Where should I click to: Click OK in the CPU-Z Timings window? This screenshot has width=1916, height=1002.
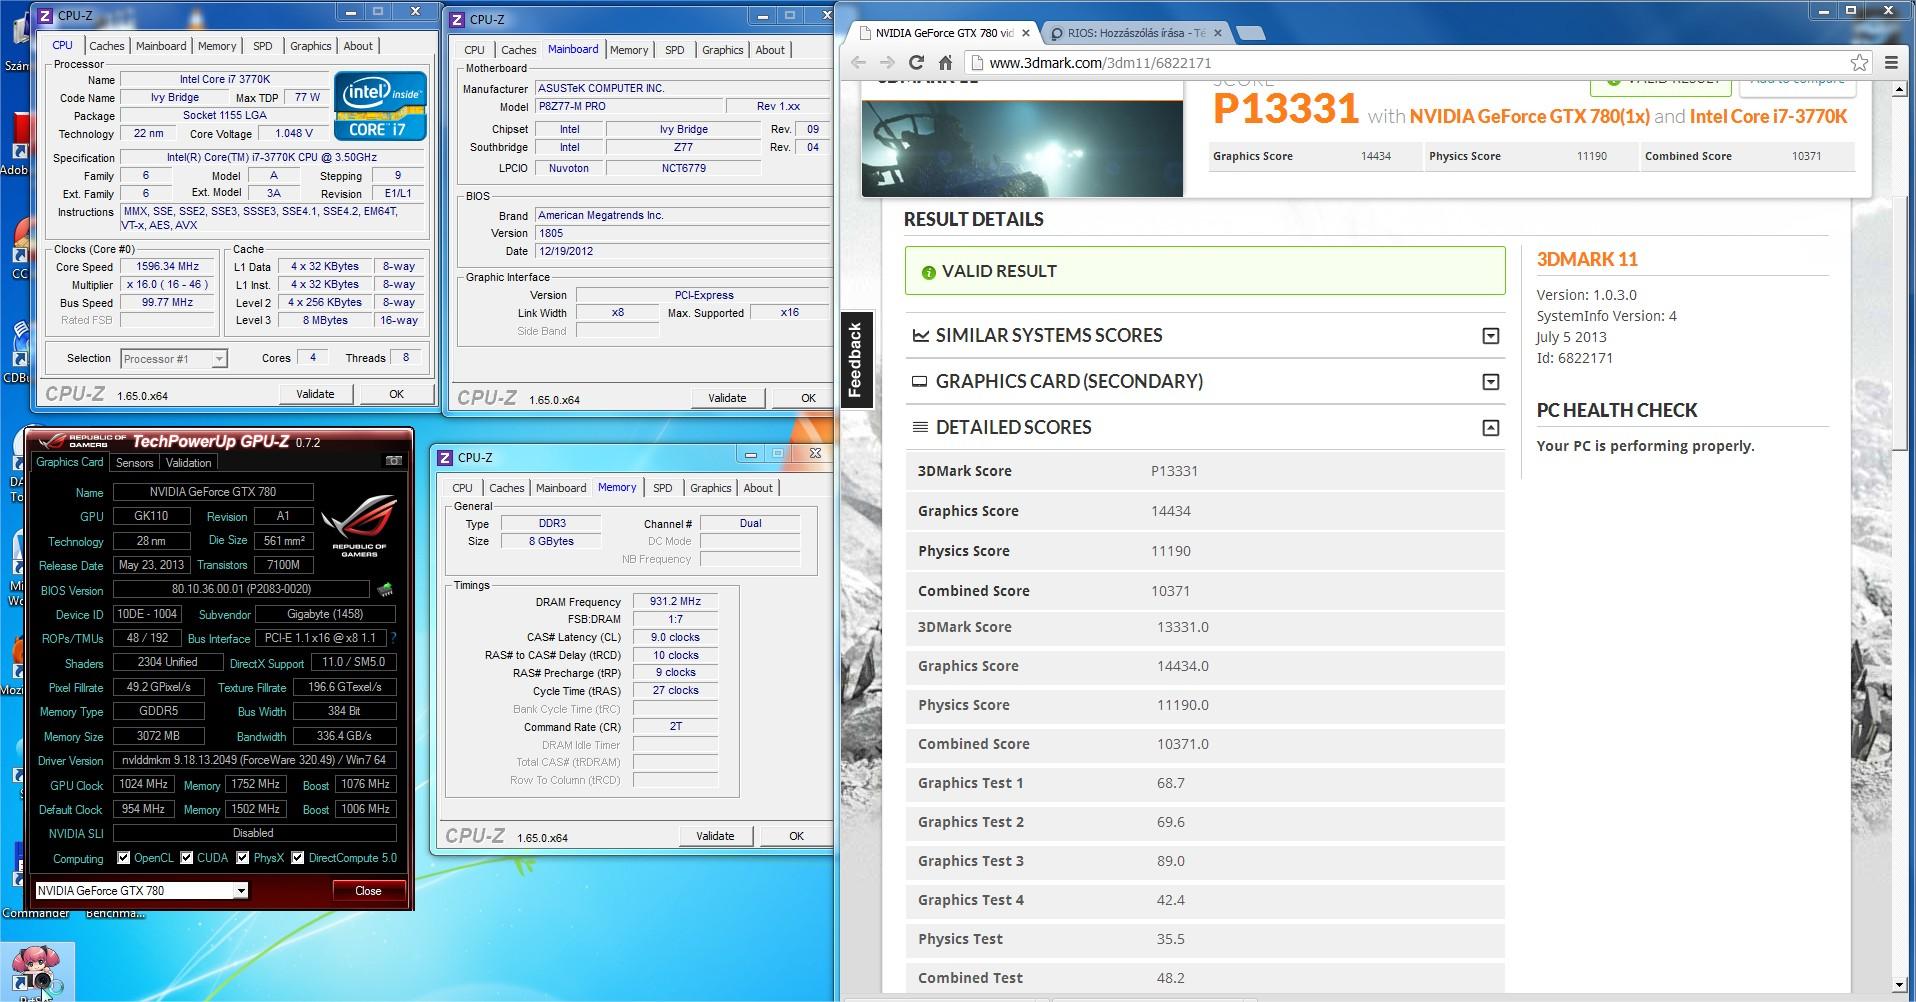796,836
